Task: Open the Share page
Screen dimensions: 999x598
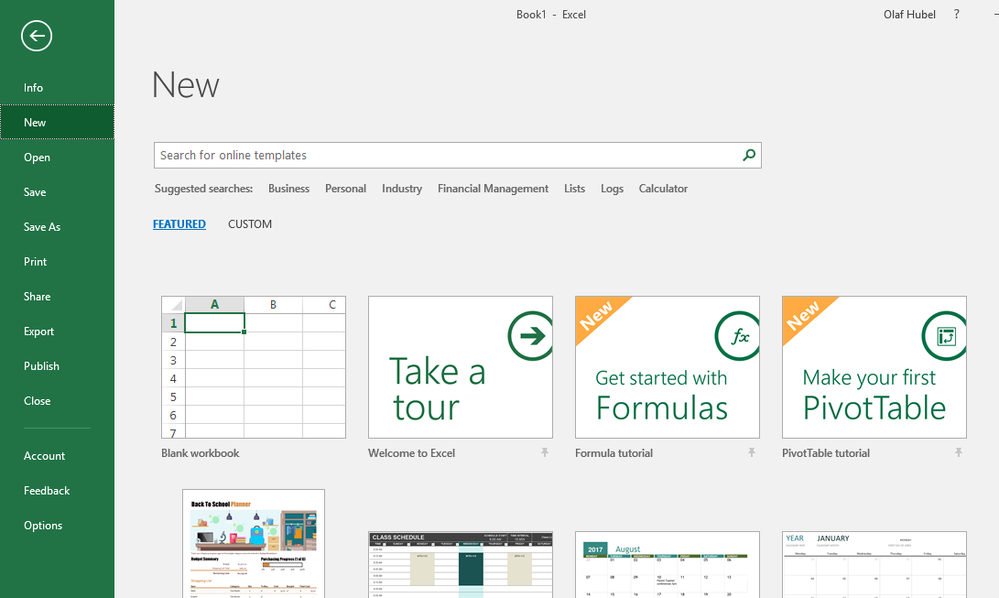Action: 57,297
